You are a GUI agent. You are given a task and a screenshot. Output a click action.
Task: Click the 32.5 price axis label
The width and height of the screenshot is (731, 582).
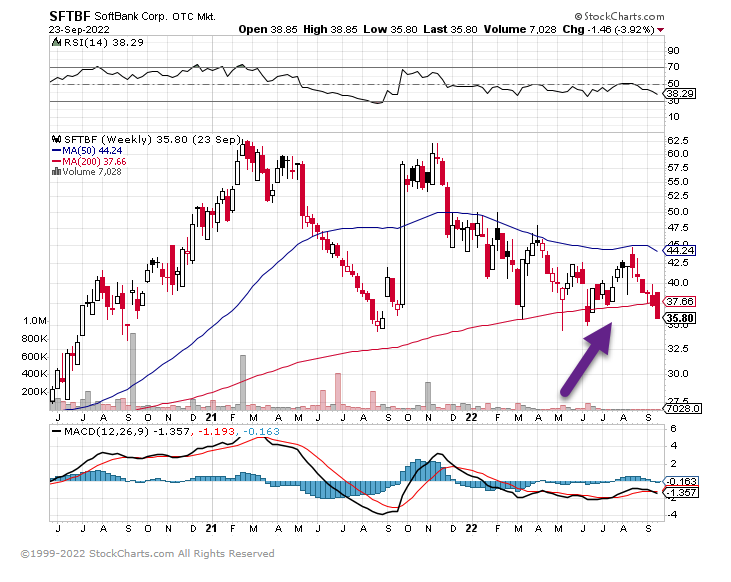678,348
